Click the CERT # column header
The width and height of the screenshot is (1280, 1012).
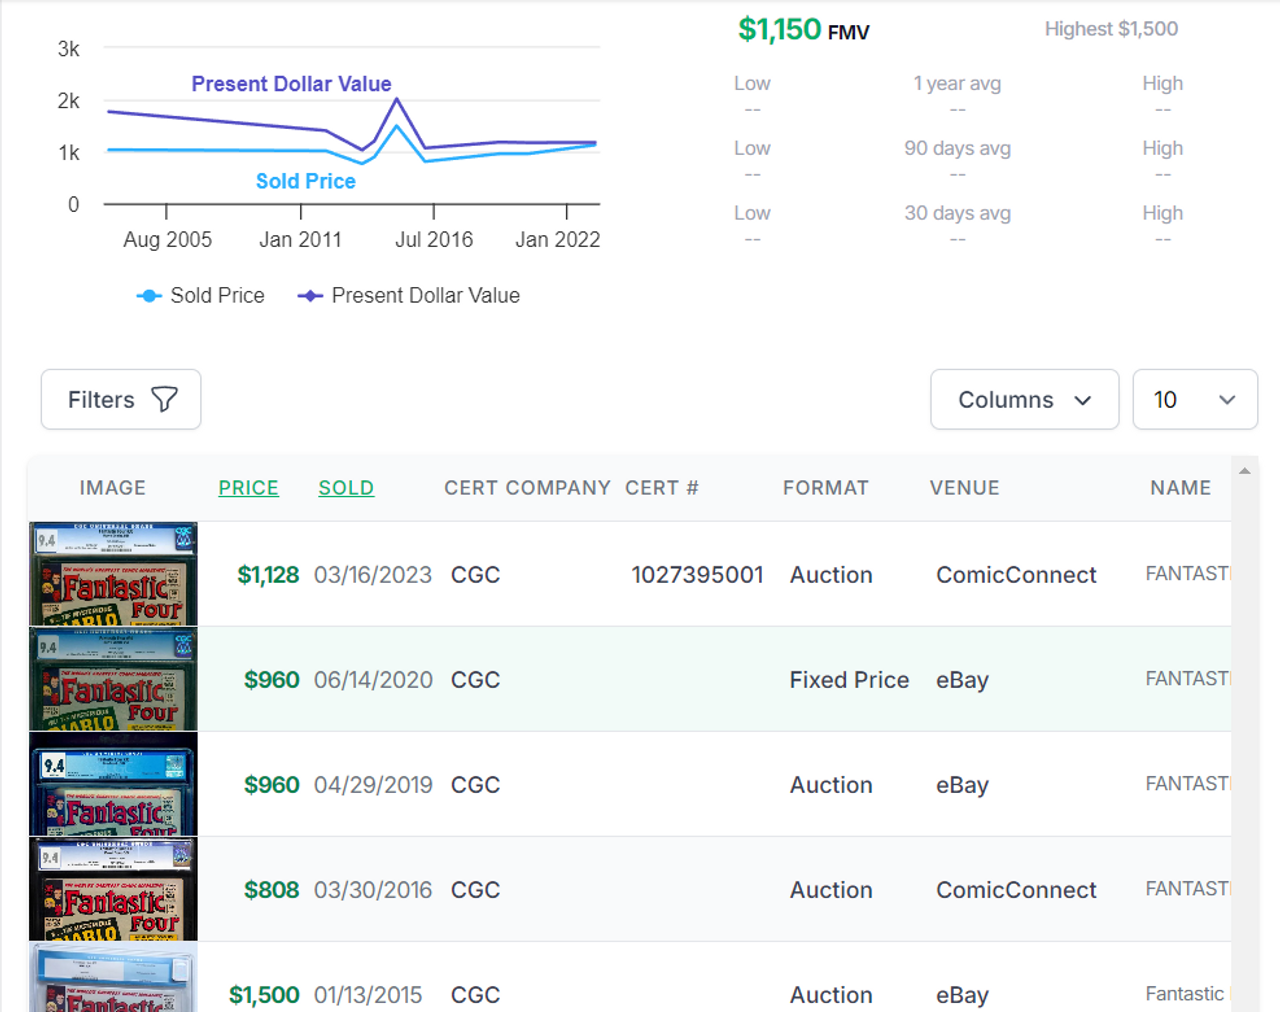point(661,488)
